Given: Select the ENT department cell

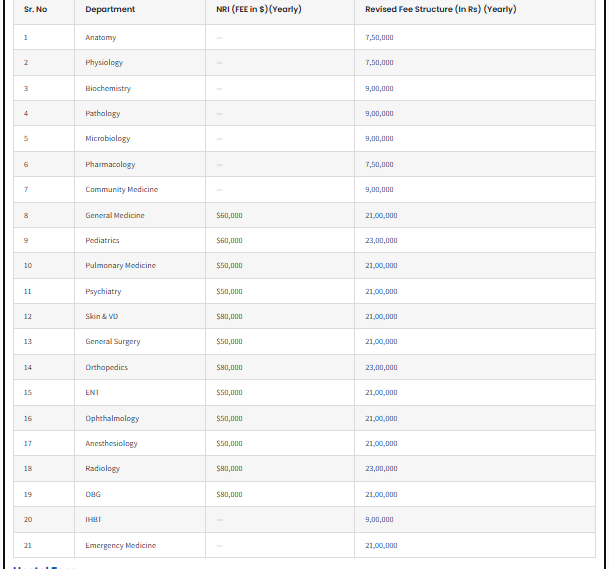Looking at the screenshot, I should (92, 392).
